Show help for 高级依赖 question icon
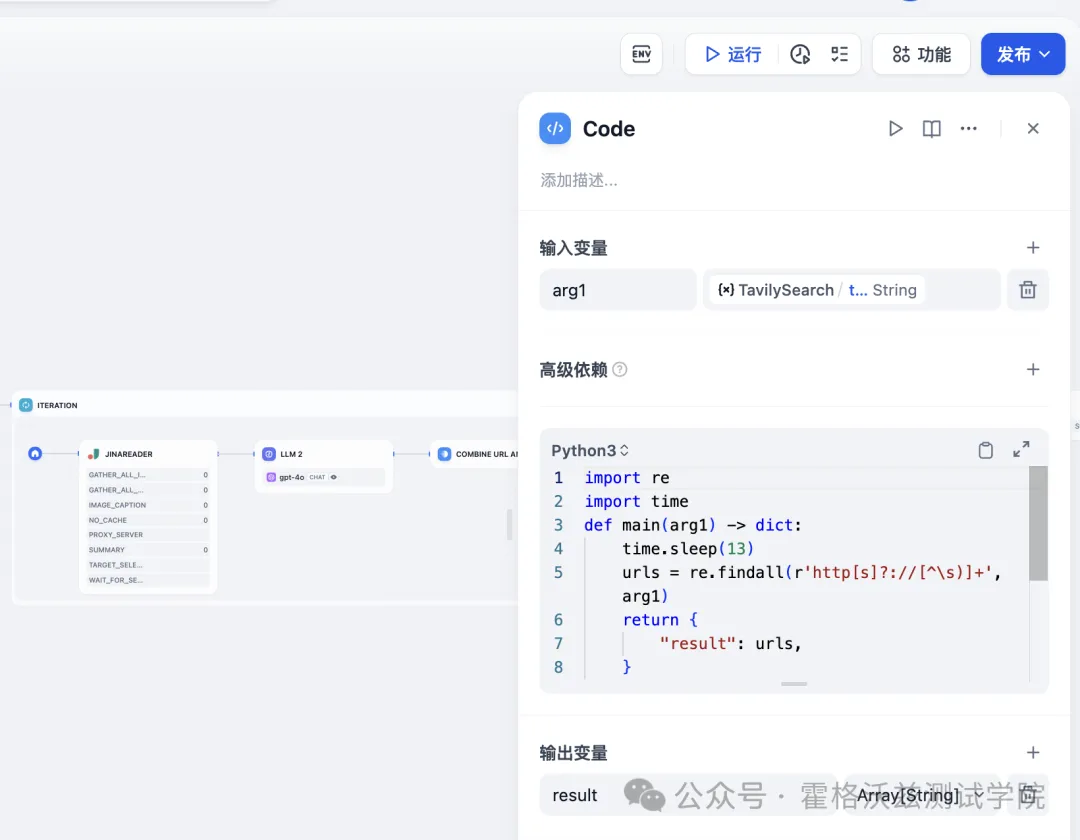The image size is (1080, 840). (x=620, y=370)
